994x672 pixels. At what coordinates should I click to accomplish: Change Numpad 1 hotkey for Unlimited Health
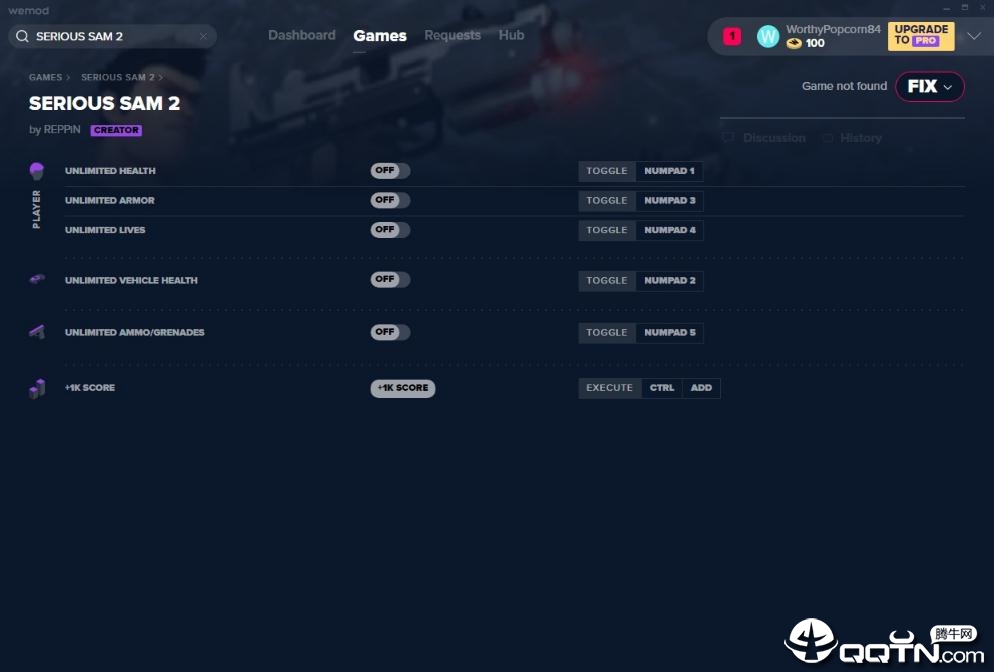pos(669,171)
